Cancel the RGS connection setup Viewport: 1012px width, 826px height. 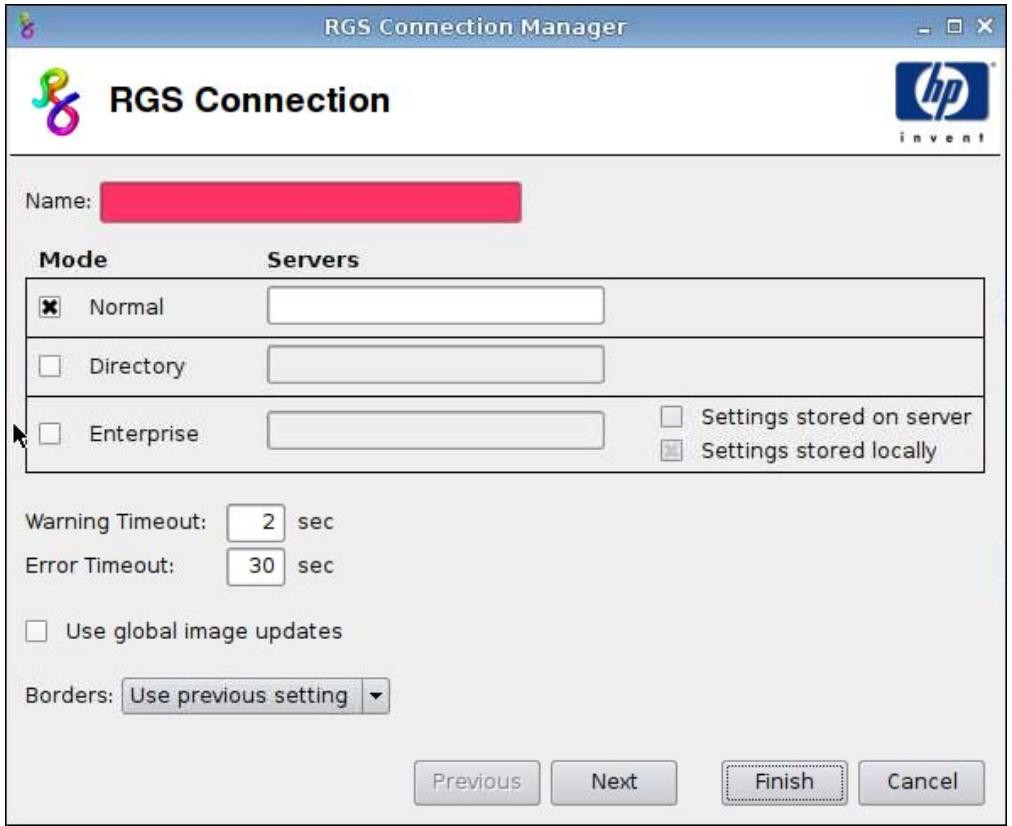click(922, 782)
